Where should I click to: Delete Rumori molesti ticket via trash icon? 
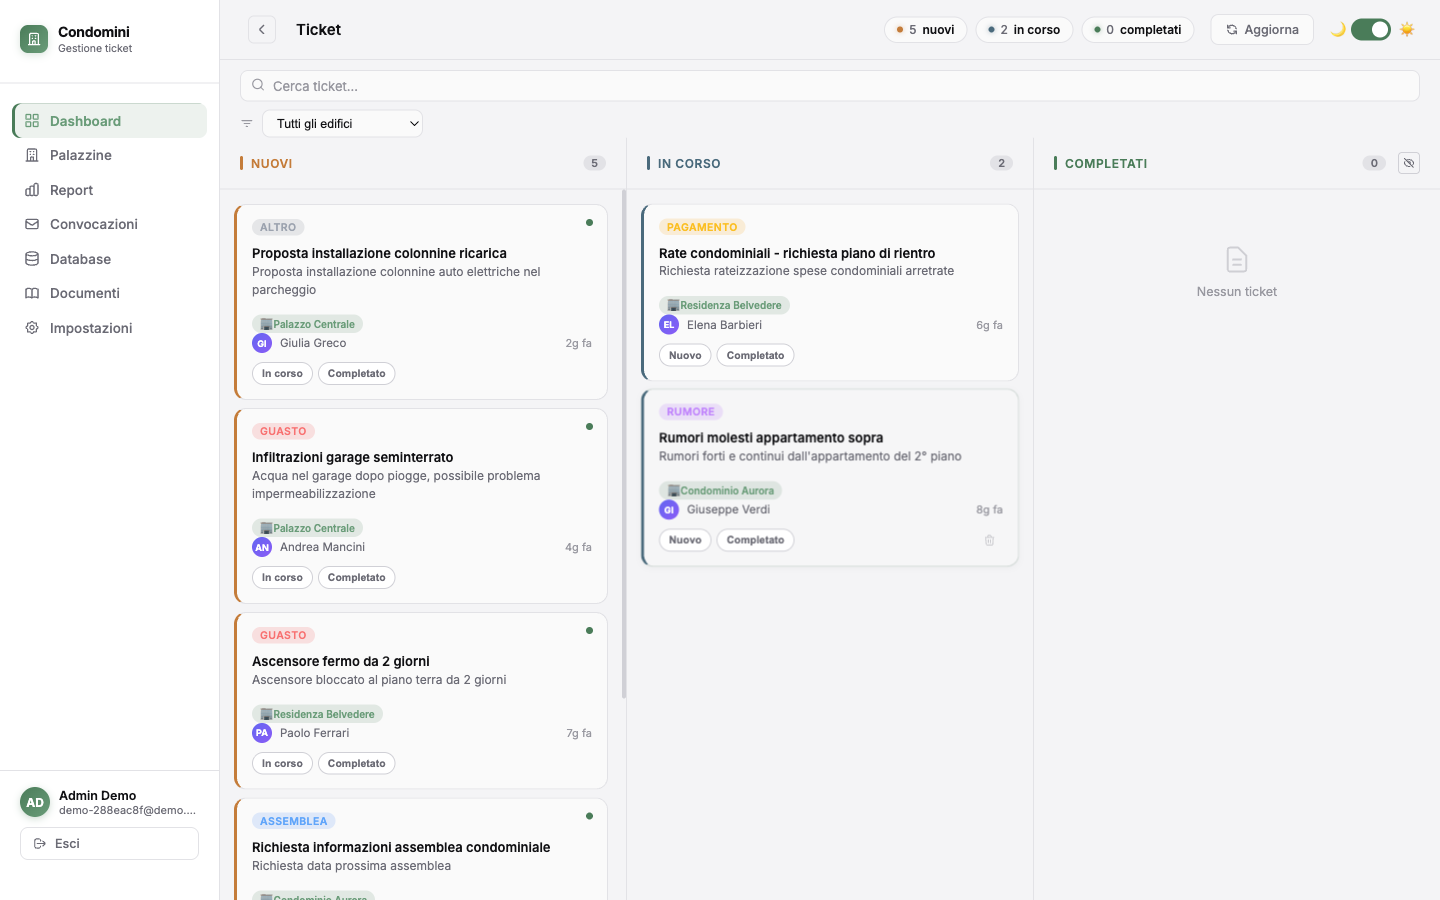[990, 540]
